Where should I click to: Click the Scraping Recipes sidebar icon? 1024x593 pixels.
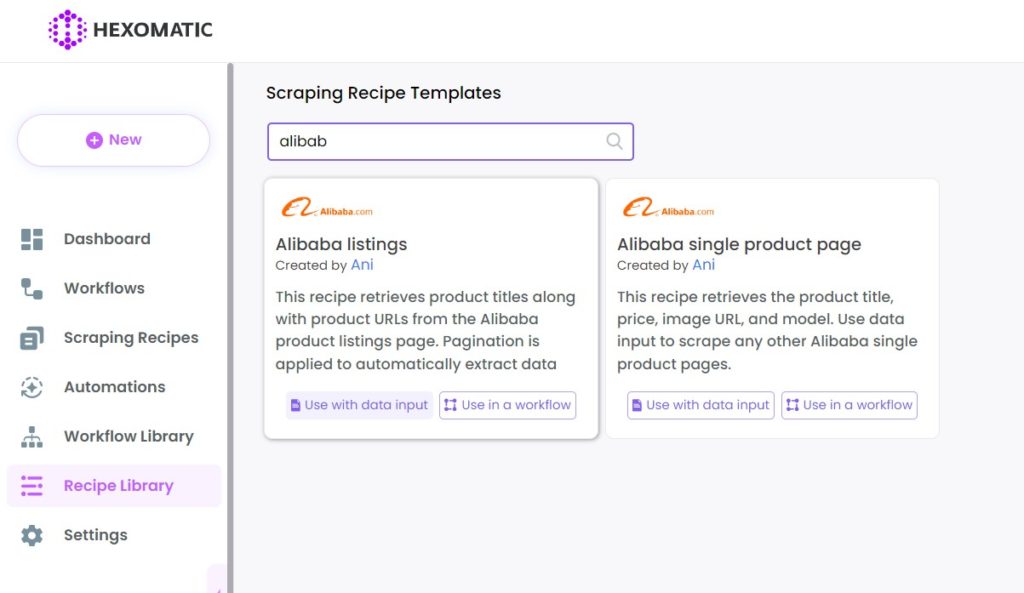(x=31, y=338)
